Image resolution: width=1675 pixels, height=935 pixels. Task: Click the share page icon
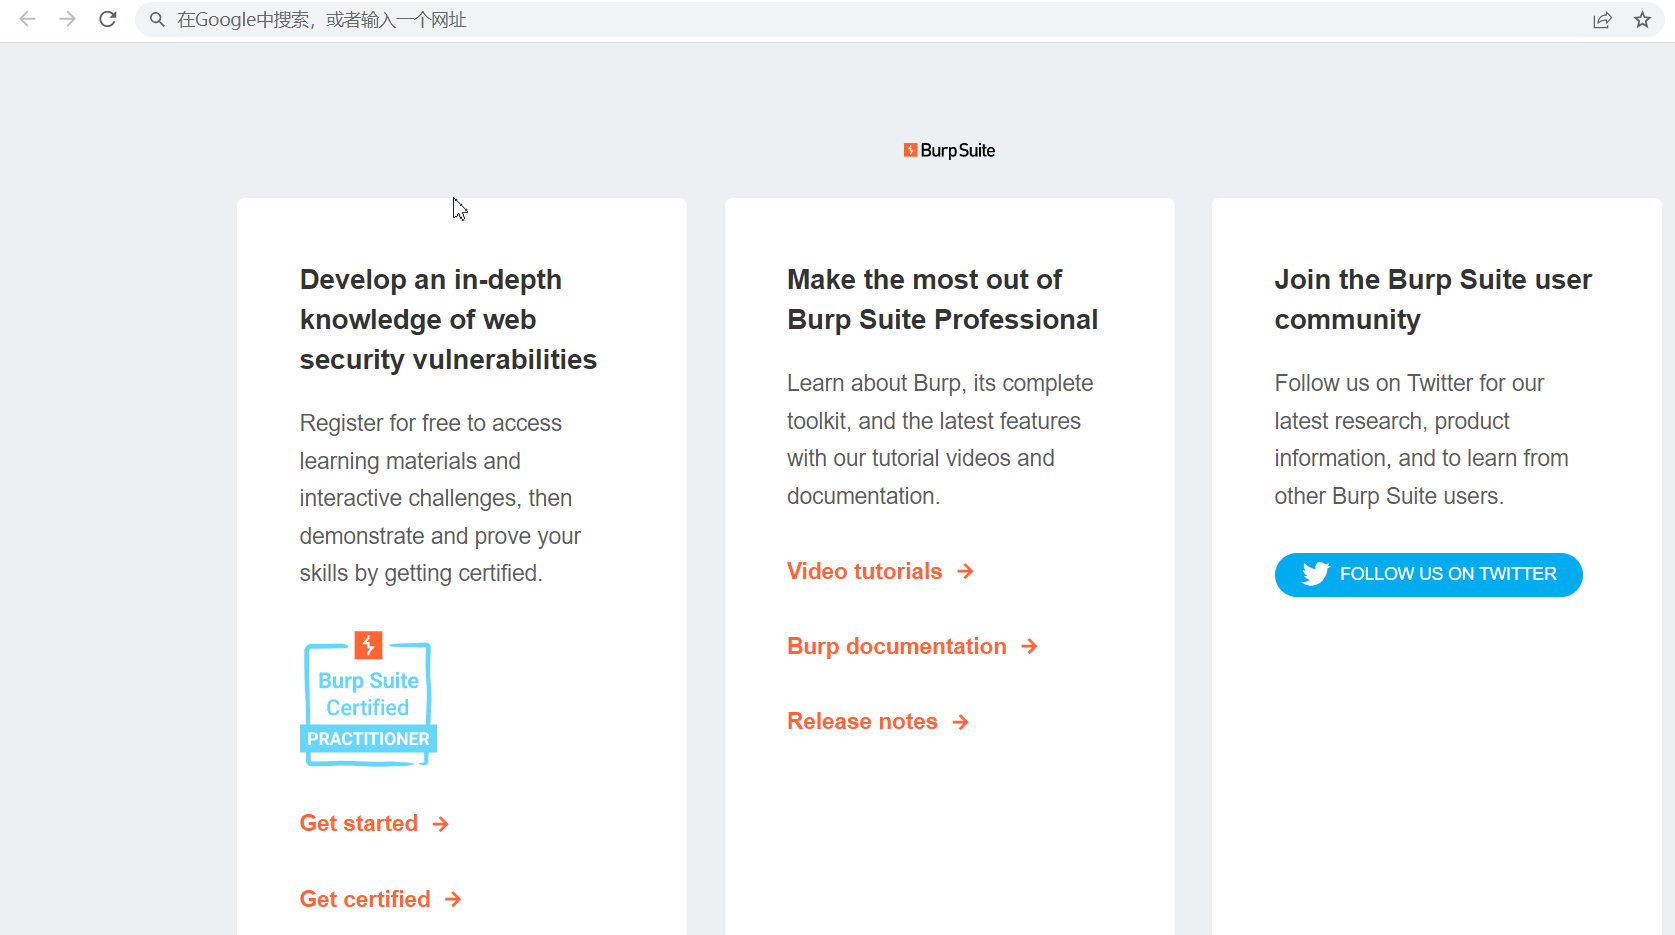(1602, 20)
